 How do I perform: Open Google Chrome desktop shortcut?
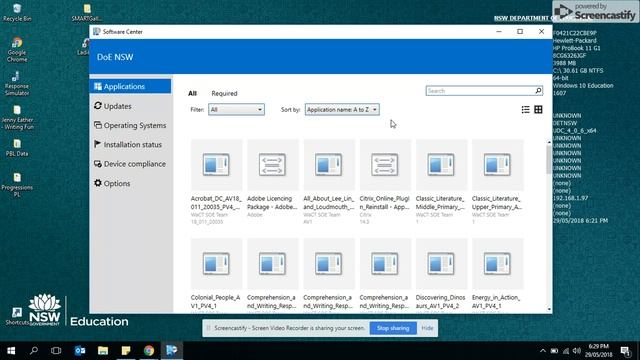point(17,49)
